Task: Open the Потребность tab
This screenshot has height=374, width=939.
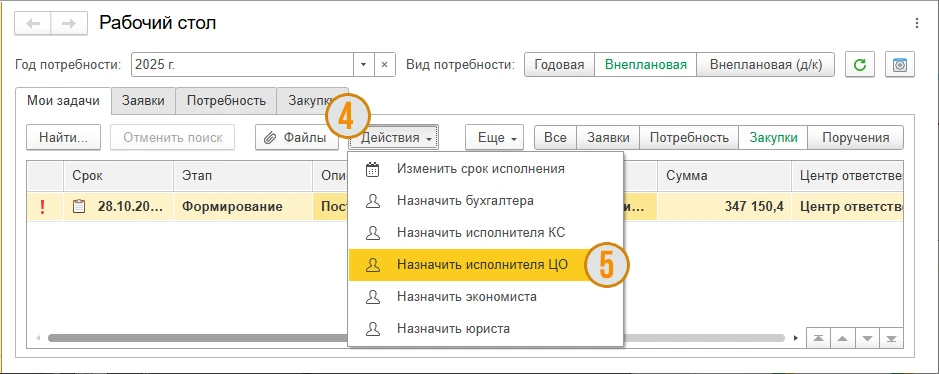Action: pos(226,101)
